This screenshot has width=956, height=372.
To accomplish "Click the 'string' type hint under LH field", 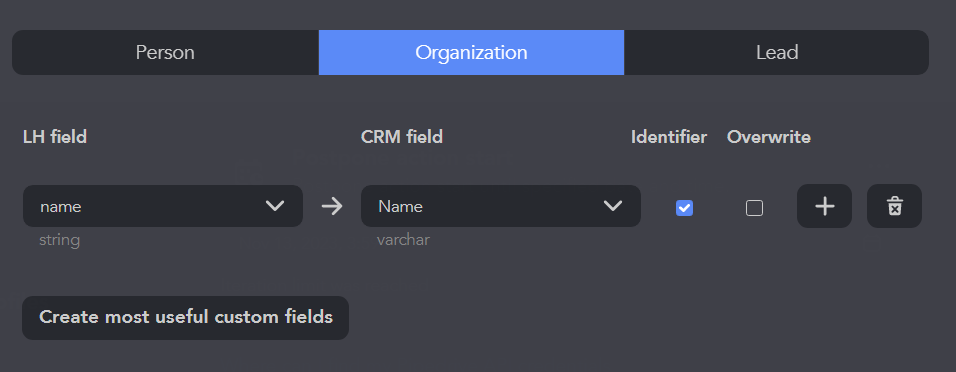I will pyautogui.click(x=59, y=240).
